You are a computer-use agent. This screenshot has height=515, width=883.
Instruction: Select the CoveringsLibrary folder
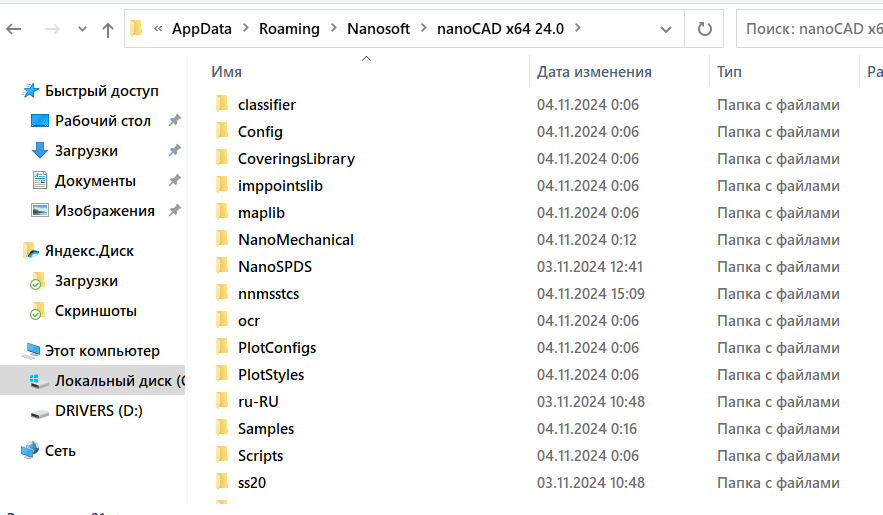tap(296, 159)
